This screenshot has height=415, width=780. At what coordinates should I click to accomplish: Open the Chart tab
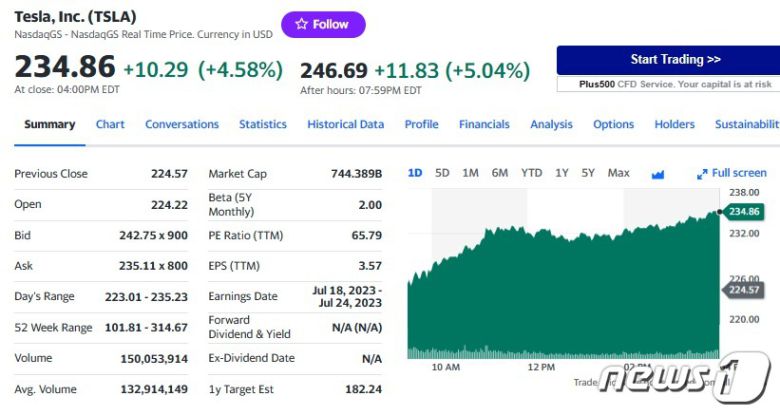pyautogui.click(x=110, y=125)
